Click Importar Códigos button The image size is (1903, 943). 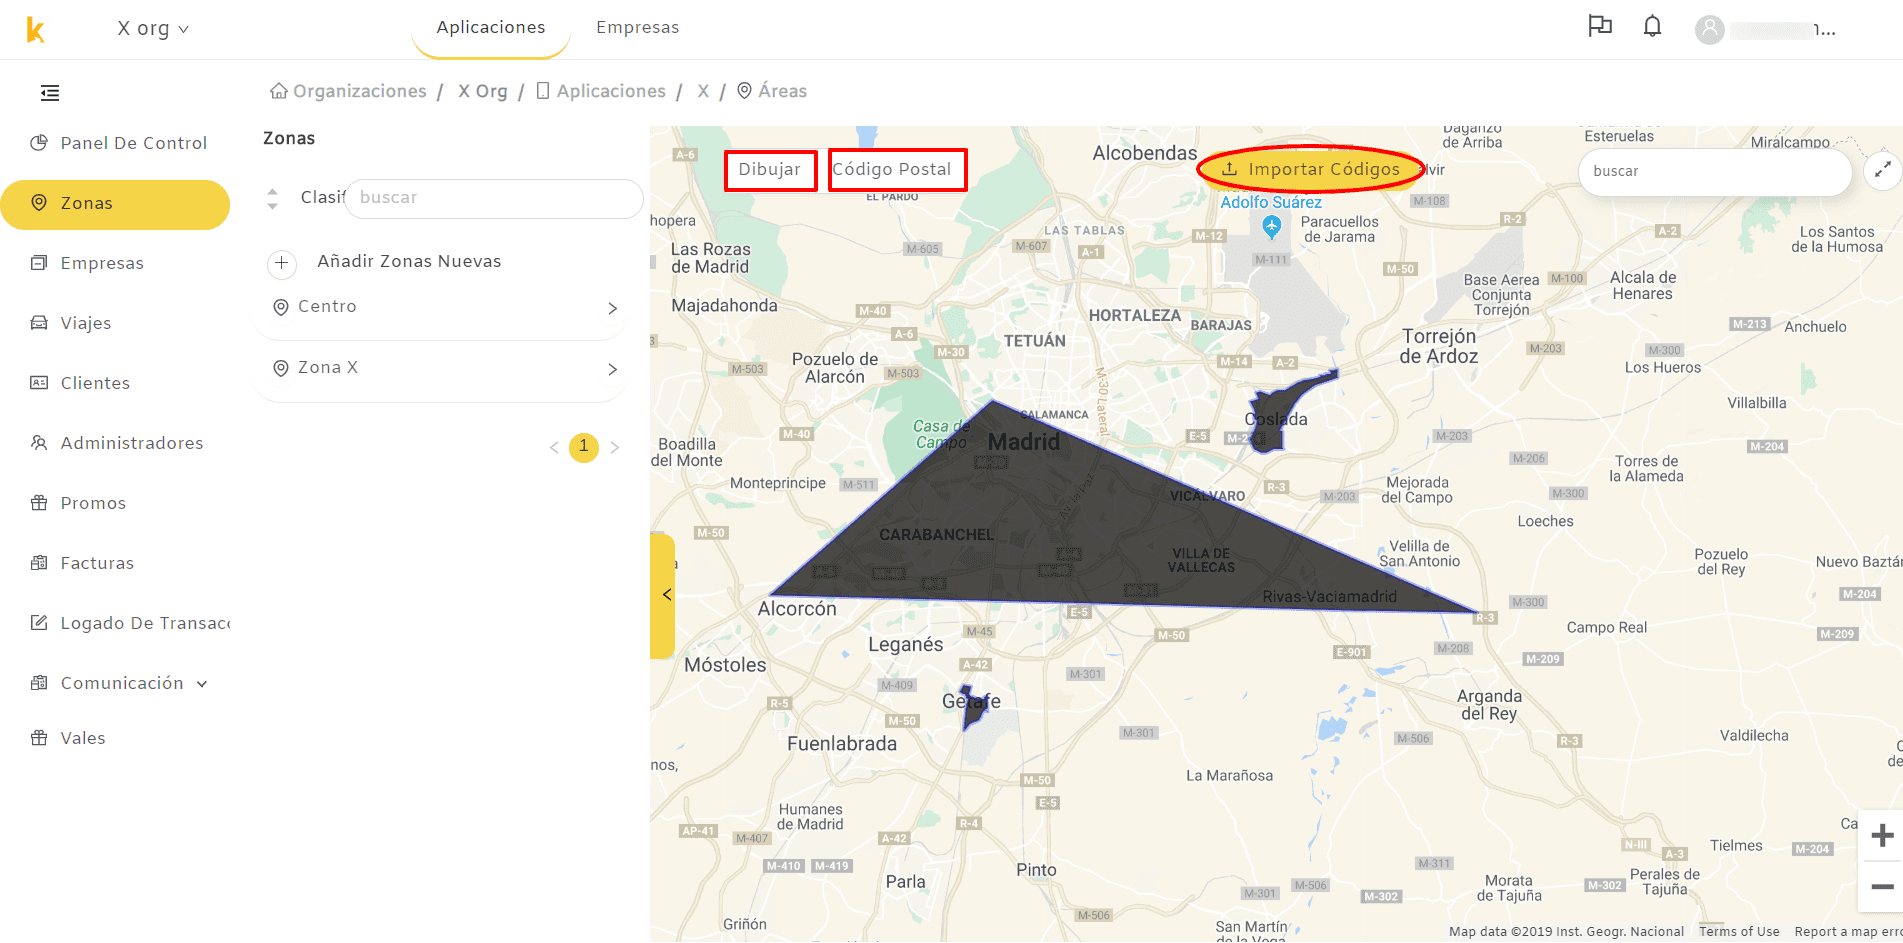(x=1311, y=169)
